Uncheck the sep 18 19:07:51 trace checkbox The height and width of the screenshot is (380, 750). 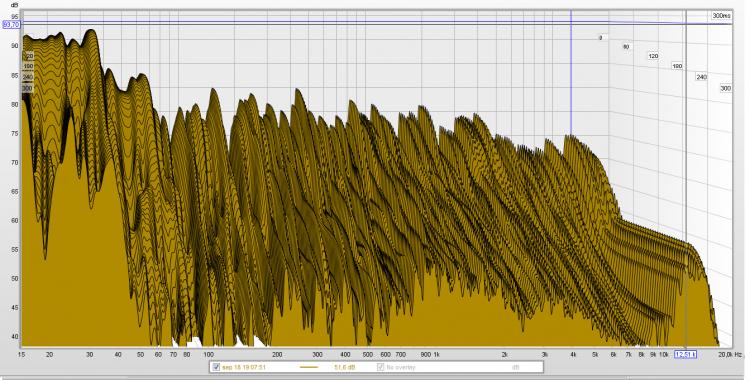pyautogui.click(x=216, y=367)
